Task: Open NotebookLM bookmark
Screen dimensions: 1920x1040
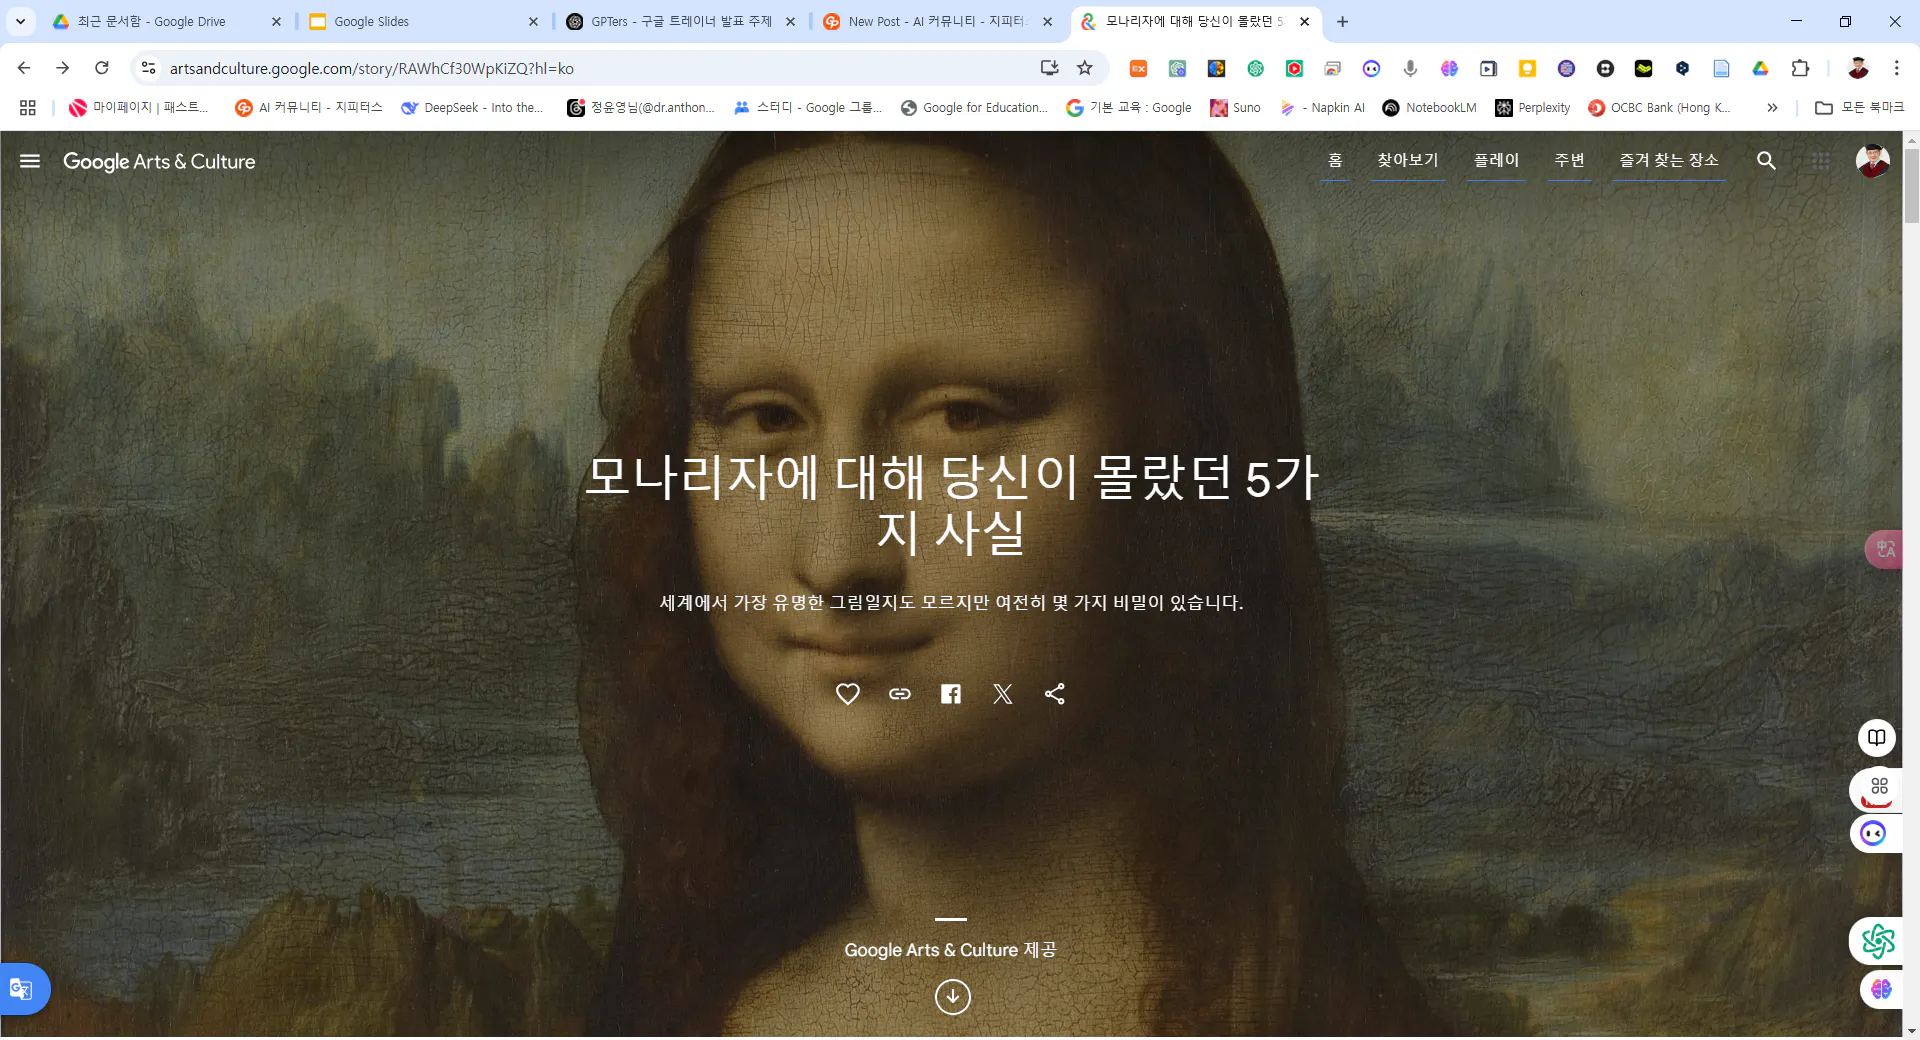Action: pos(1429,108)
